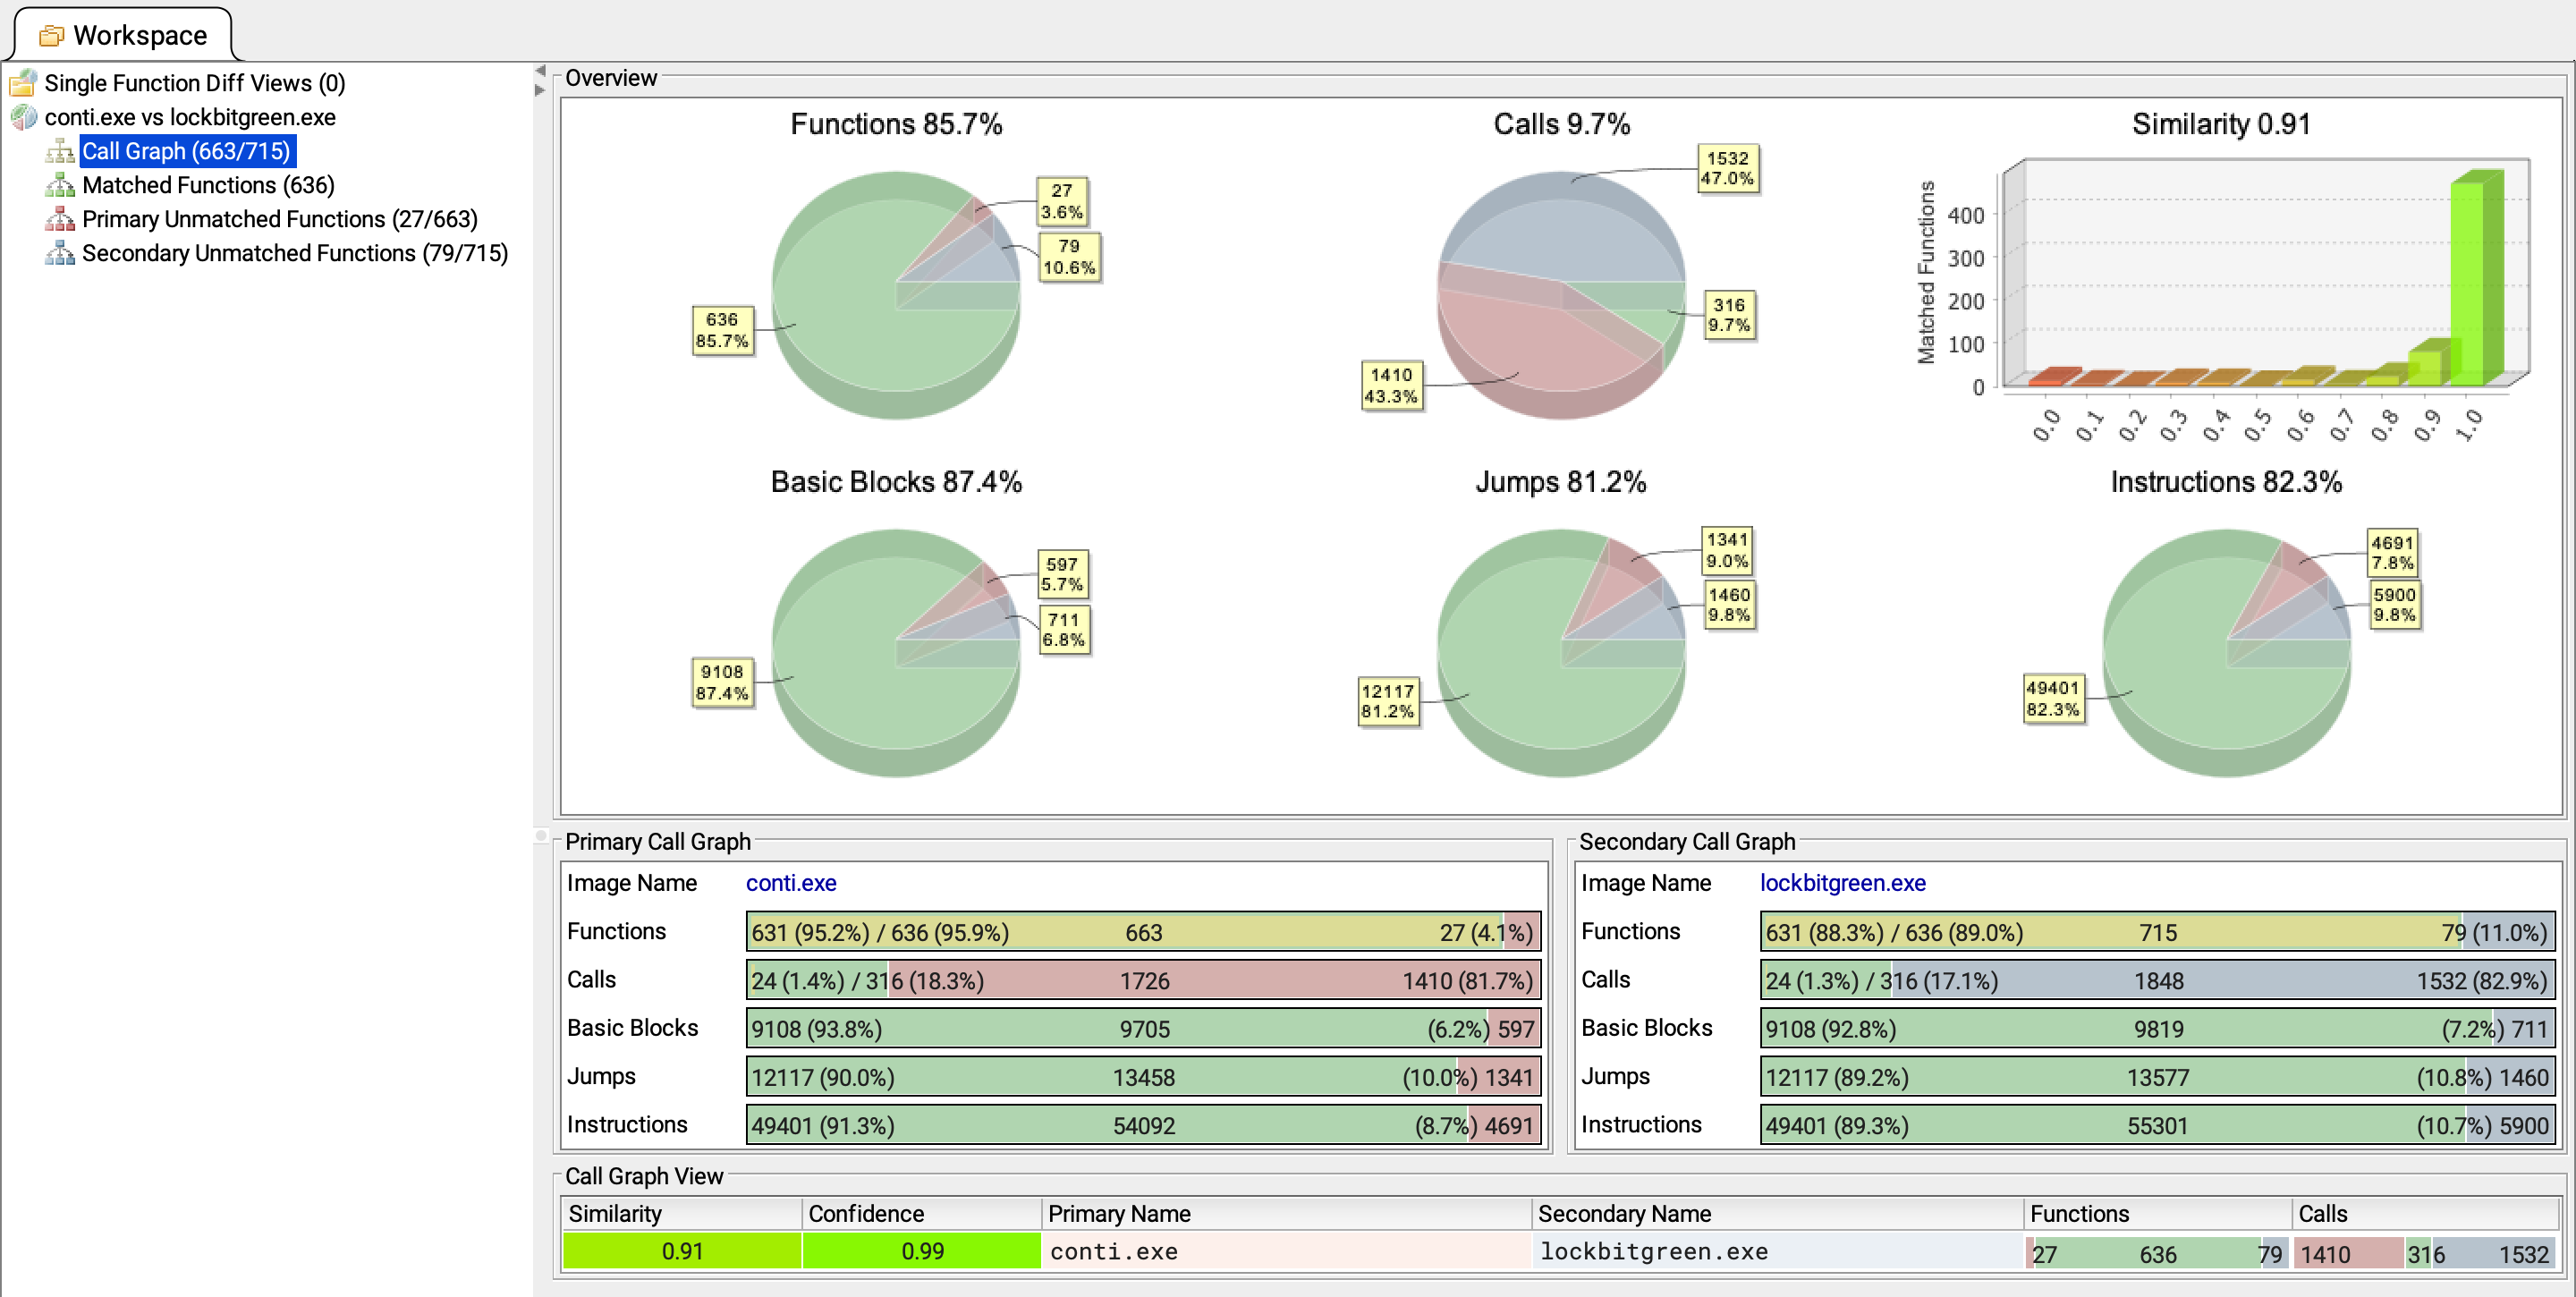The image size is (2576, 1297).
Task: Click the primary Jumps bar showing 13458
Action: 1143,1077
